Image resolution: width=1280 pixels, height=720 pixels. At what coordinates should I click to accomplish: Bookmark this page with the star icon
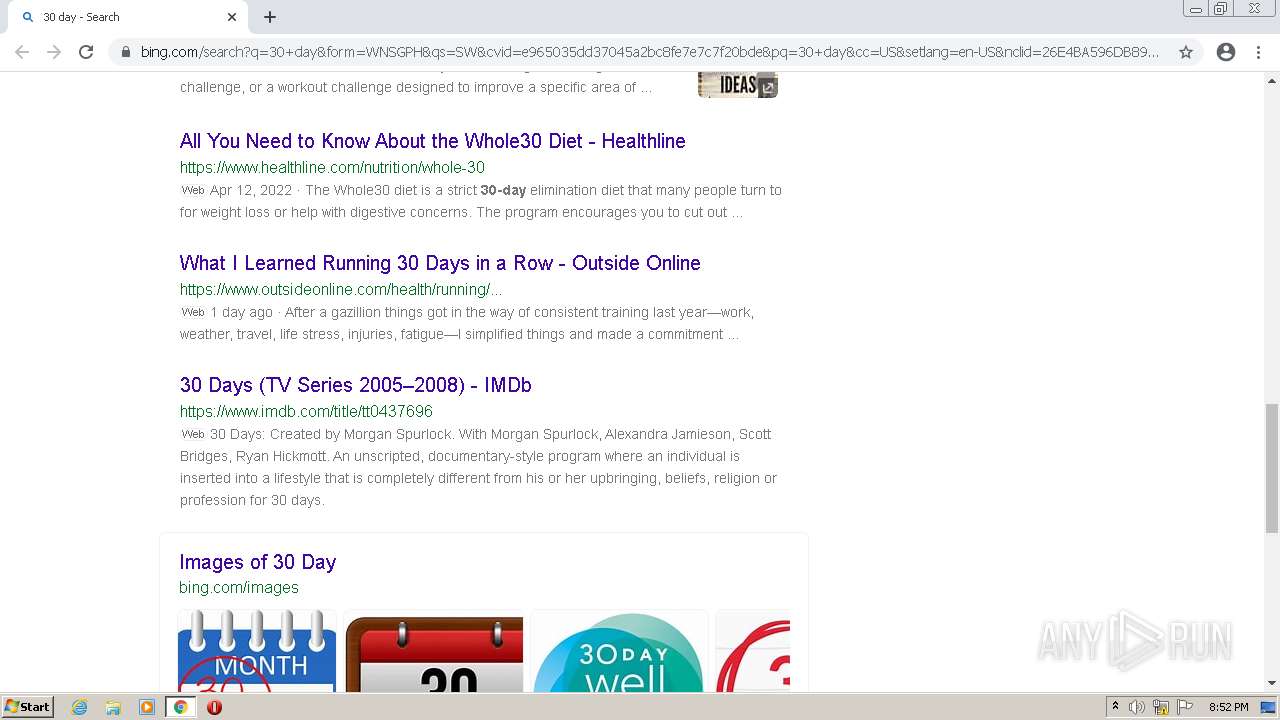pos(1186,52)
